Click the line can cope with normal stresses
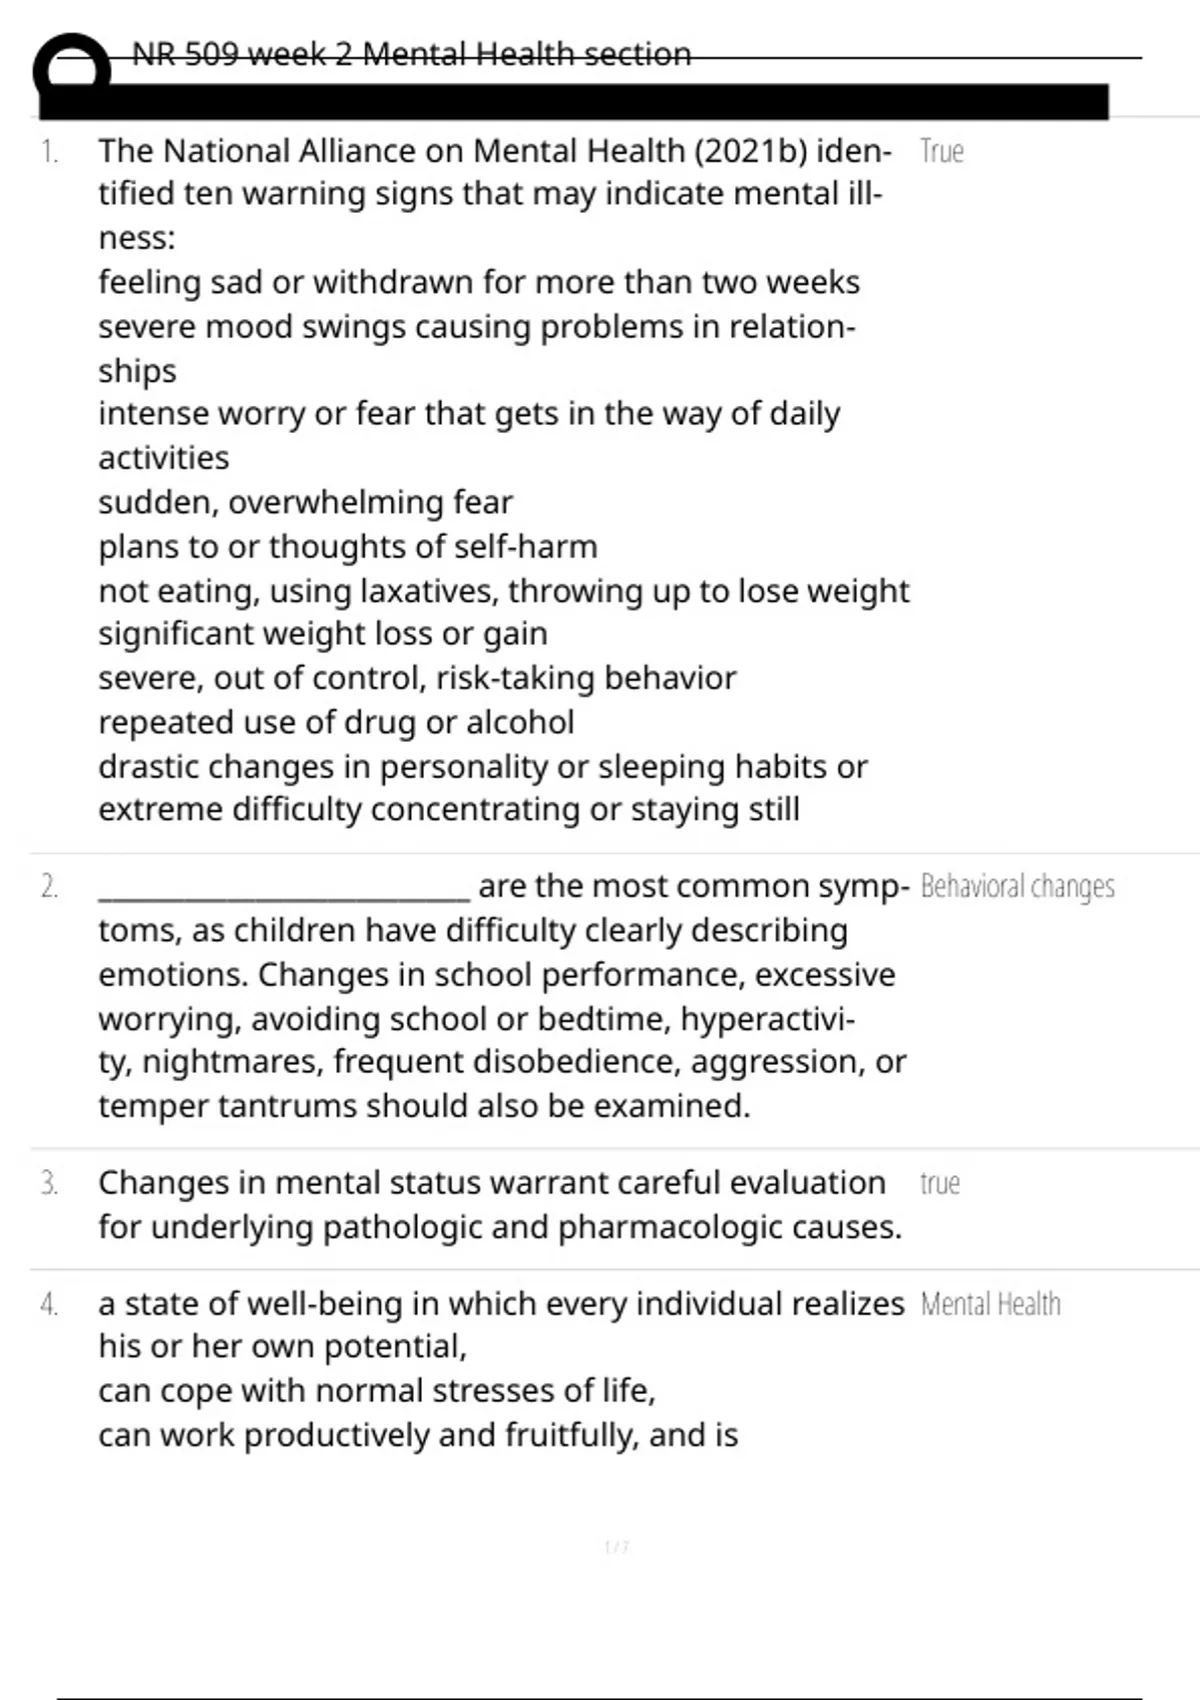 pyautogui.click(x=377, y=1391)
